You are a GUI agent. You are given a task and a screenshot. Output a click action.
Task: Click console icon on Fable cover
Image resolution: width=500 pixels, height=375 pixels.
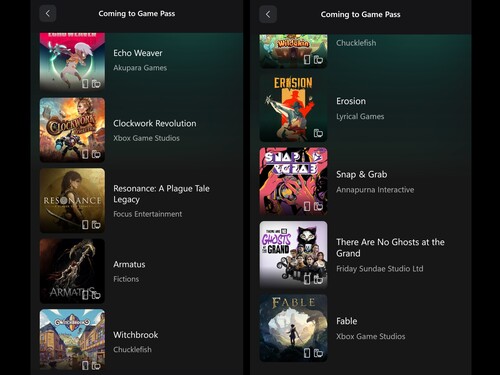click(307, 353)
